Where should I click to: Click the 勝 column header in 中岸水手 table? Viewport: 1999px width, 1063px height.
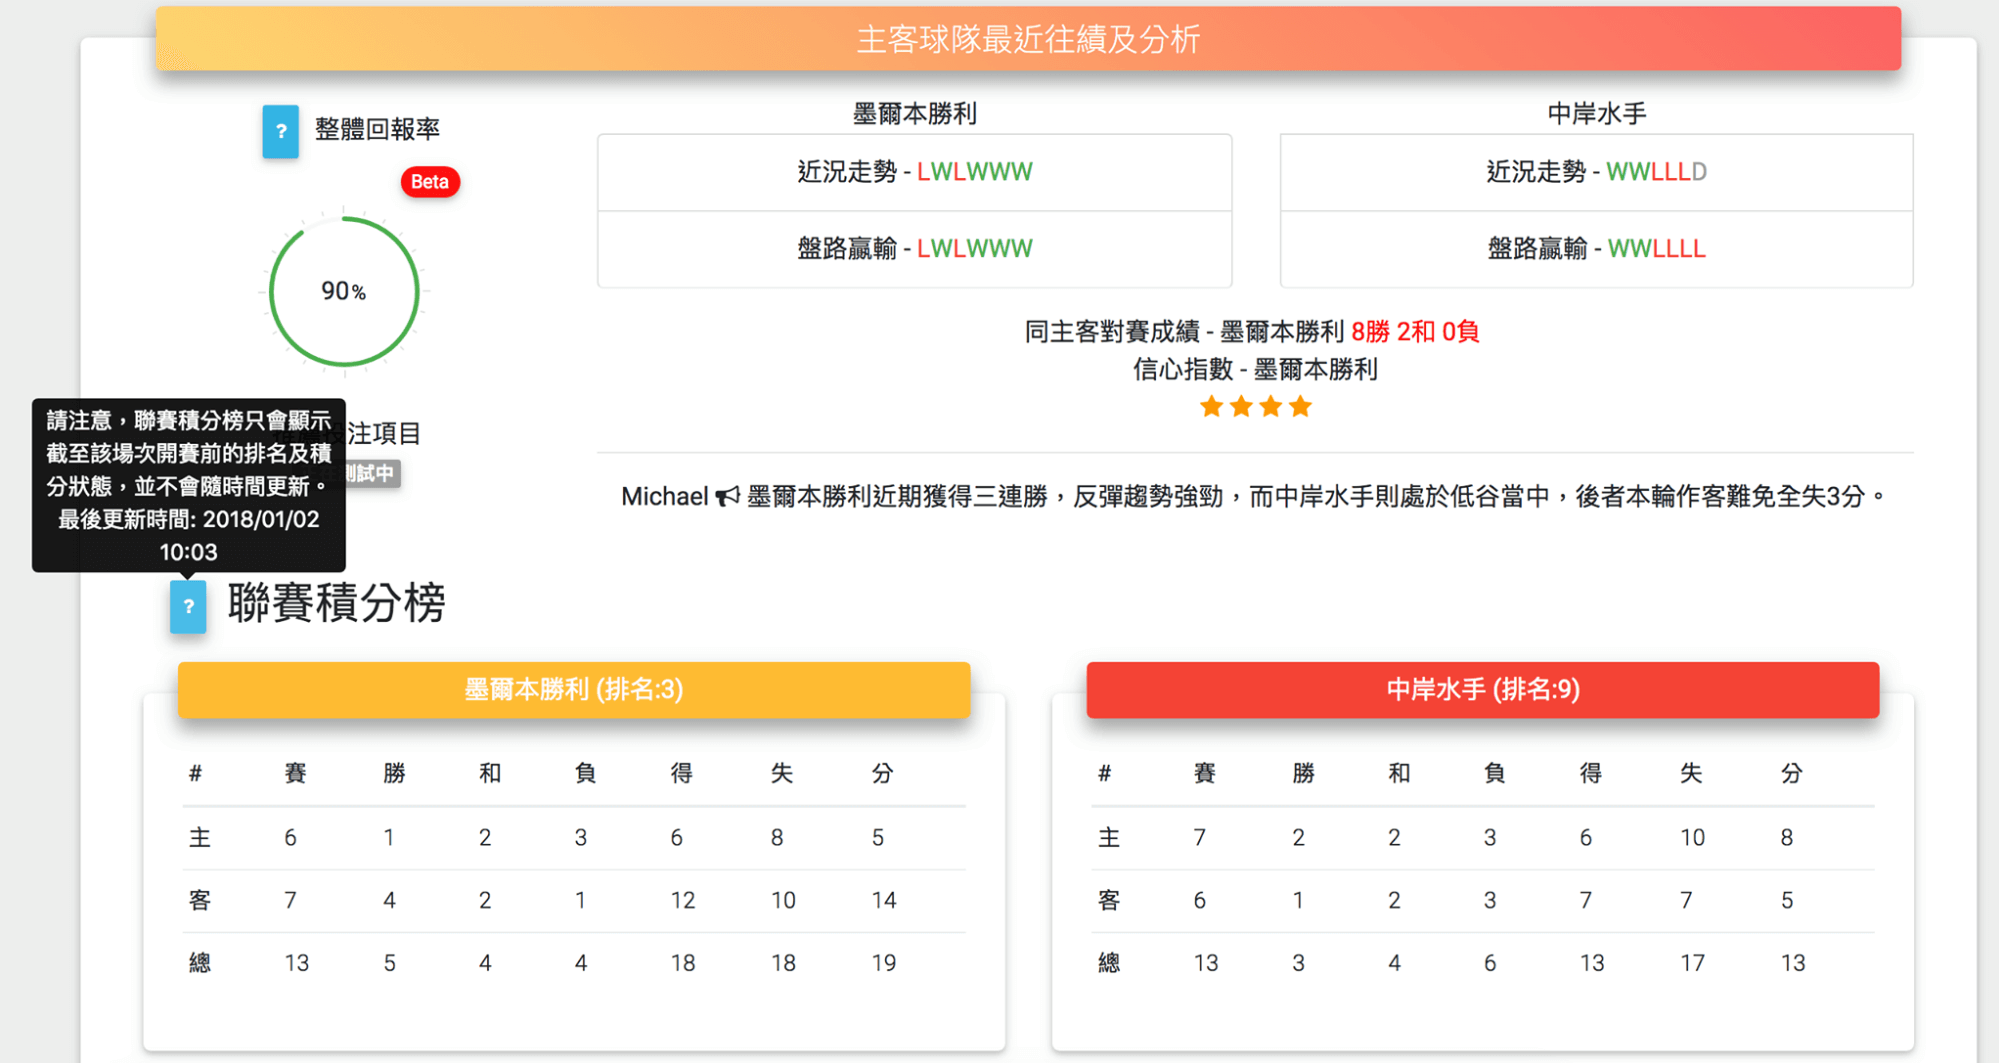(x=1303, y=773)
